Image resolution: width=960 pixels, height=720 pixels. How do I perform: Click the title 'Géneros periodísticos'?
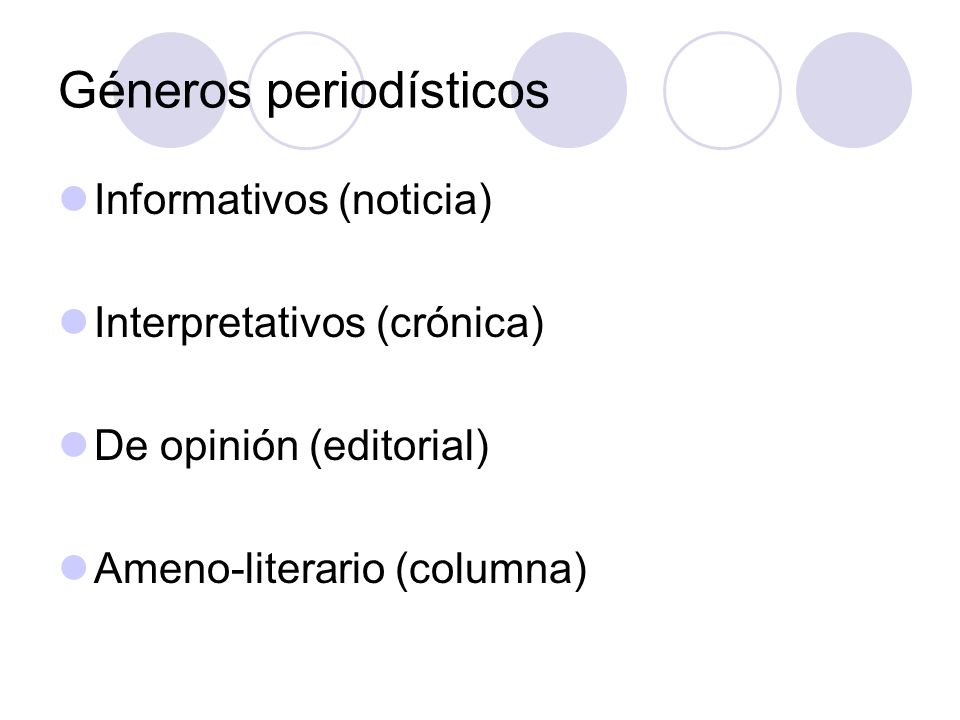pos(304,91)
